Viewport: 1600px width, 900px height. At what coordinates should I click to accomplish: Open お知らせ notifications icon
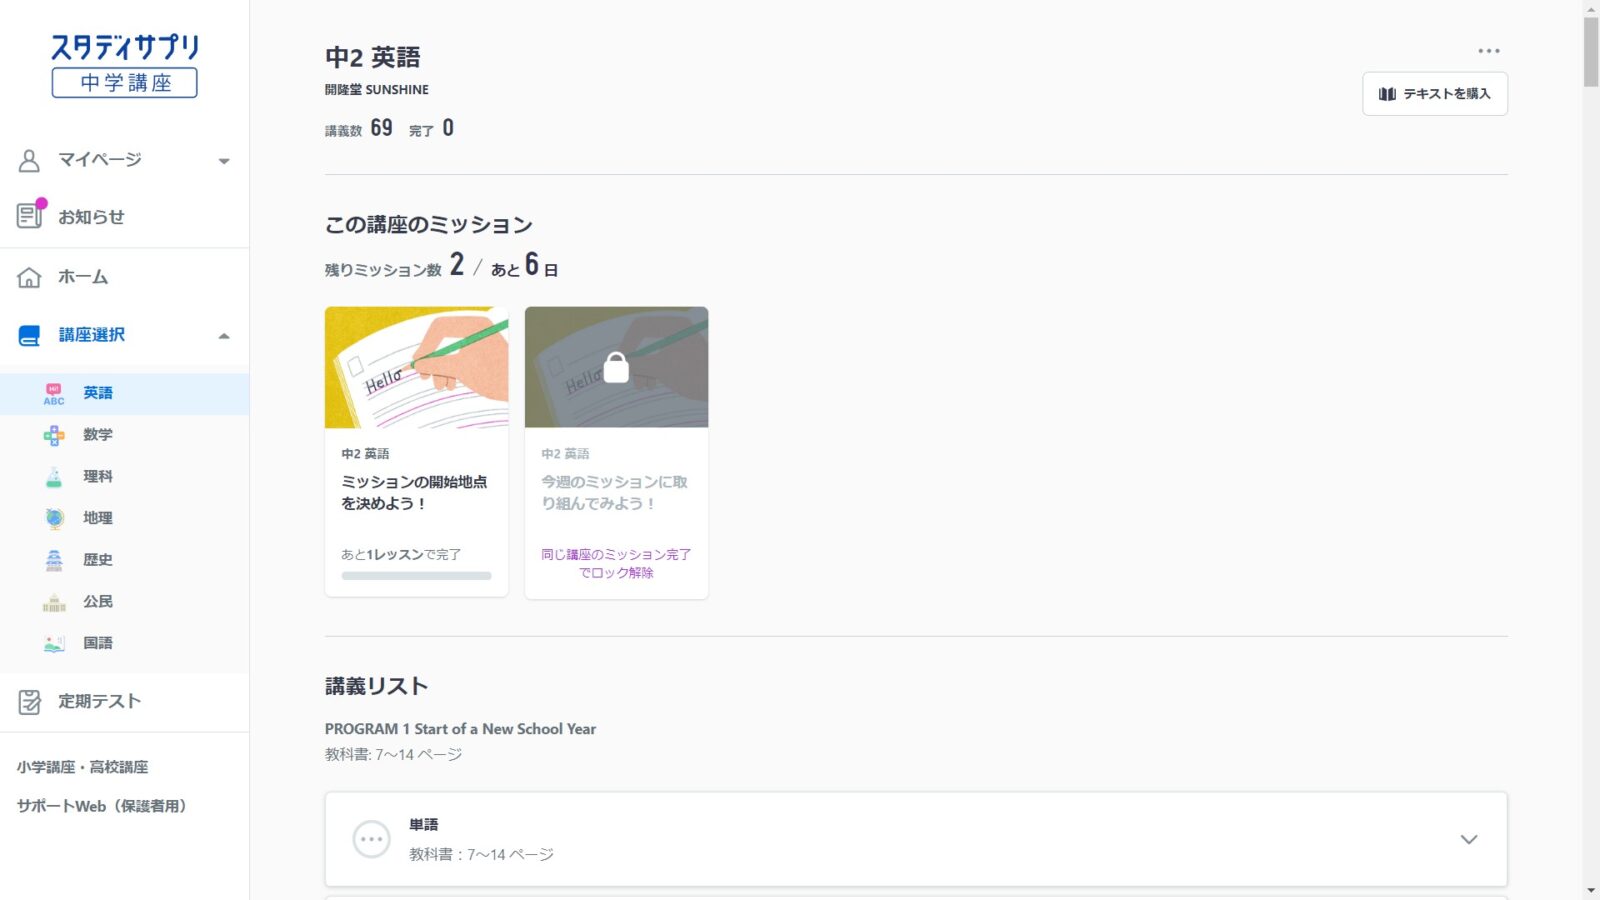[30, 215]
